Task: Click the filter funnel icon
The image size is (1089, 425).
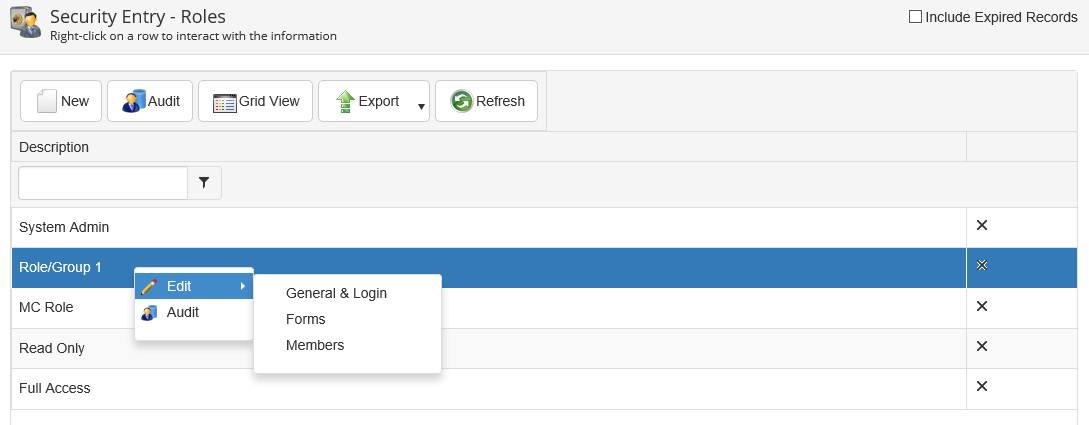Action: pyautogui.click(x=204, y=183)
